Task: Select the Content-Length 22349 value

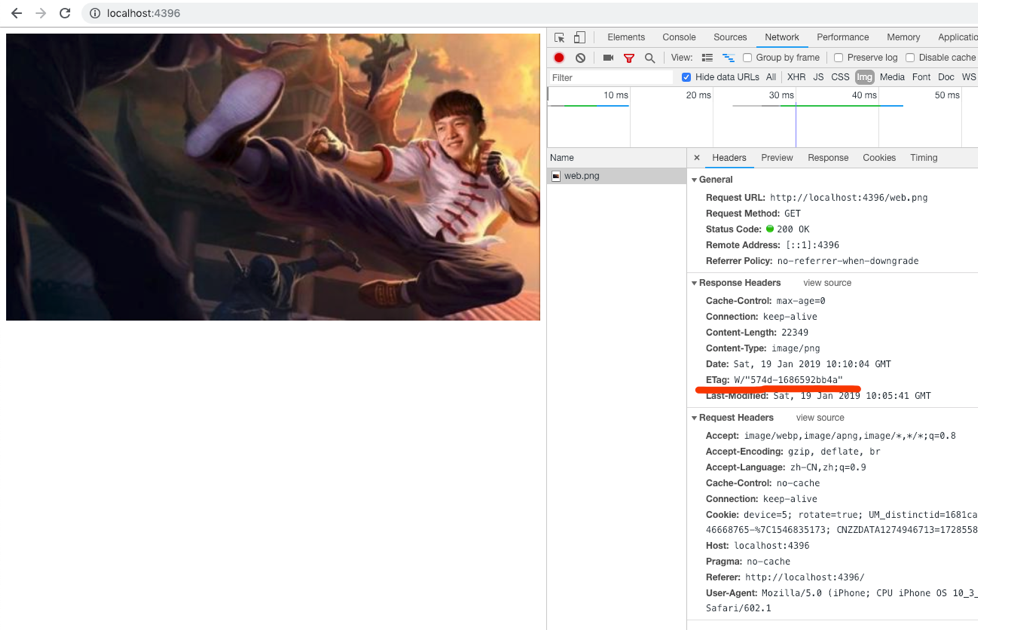Action: tap(794, 333)
